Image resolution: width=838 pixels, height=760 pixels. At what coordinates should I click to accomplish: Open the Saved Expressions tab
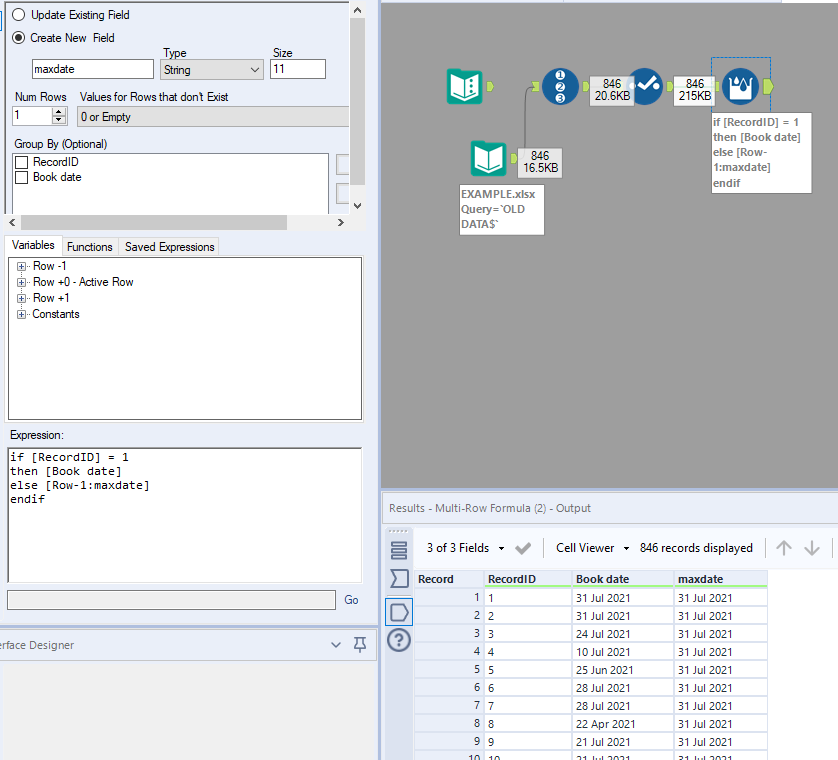[x=167, y=246]
